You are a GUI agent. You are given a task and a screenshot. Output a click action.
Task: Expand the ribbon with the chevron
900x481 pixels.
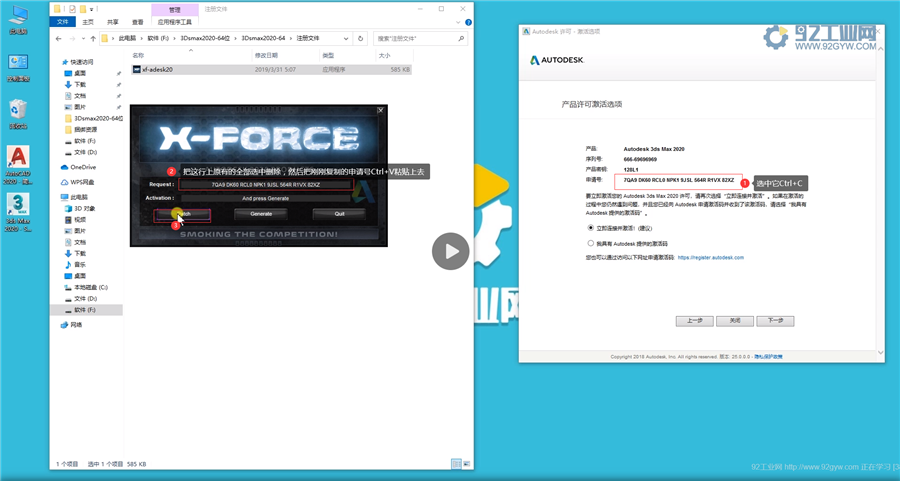click(x=458, y=22)
